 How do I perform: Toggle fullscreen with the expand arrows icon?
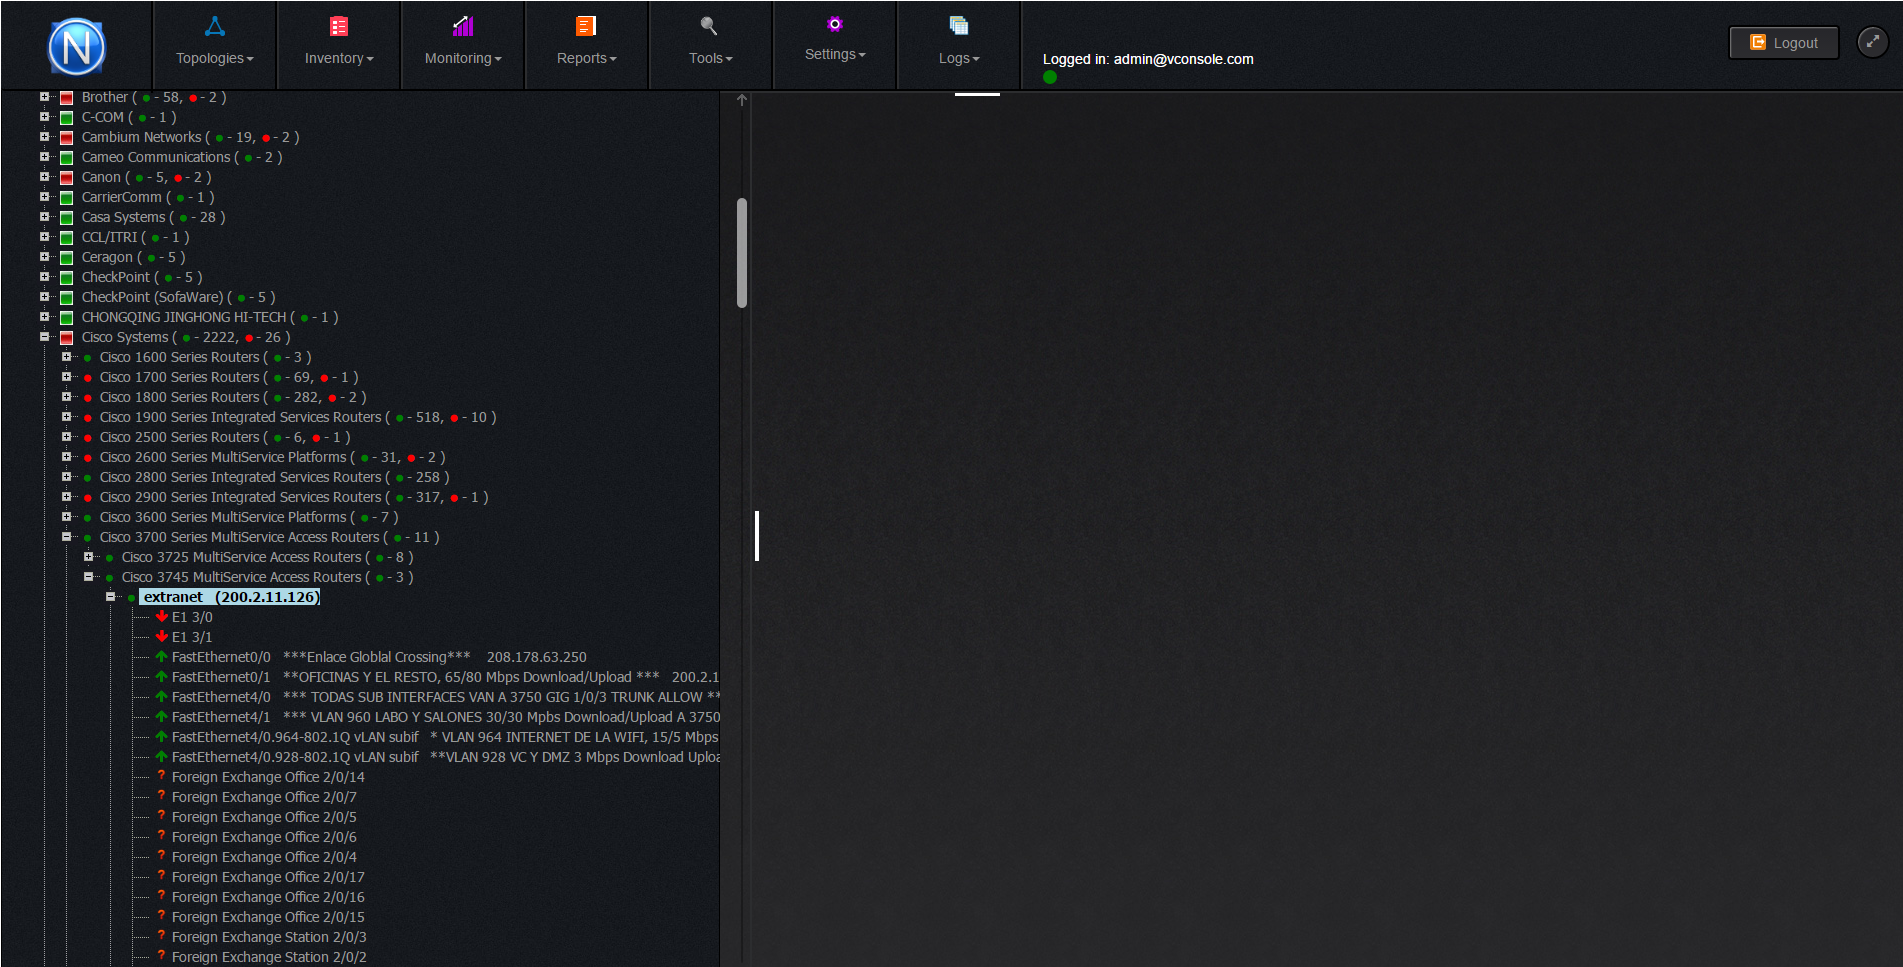1872,42
